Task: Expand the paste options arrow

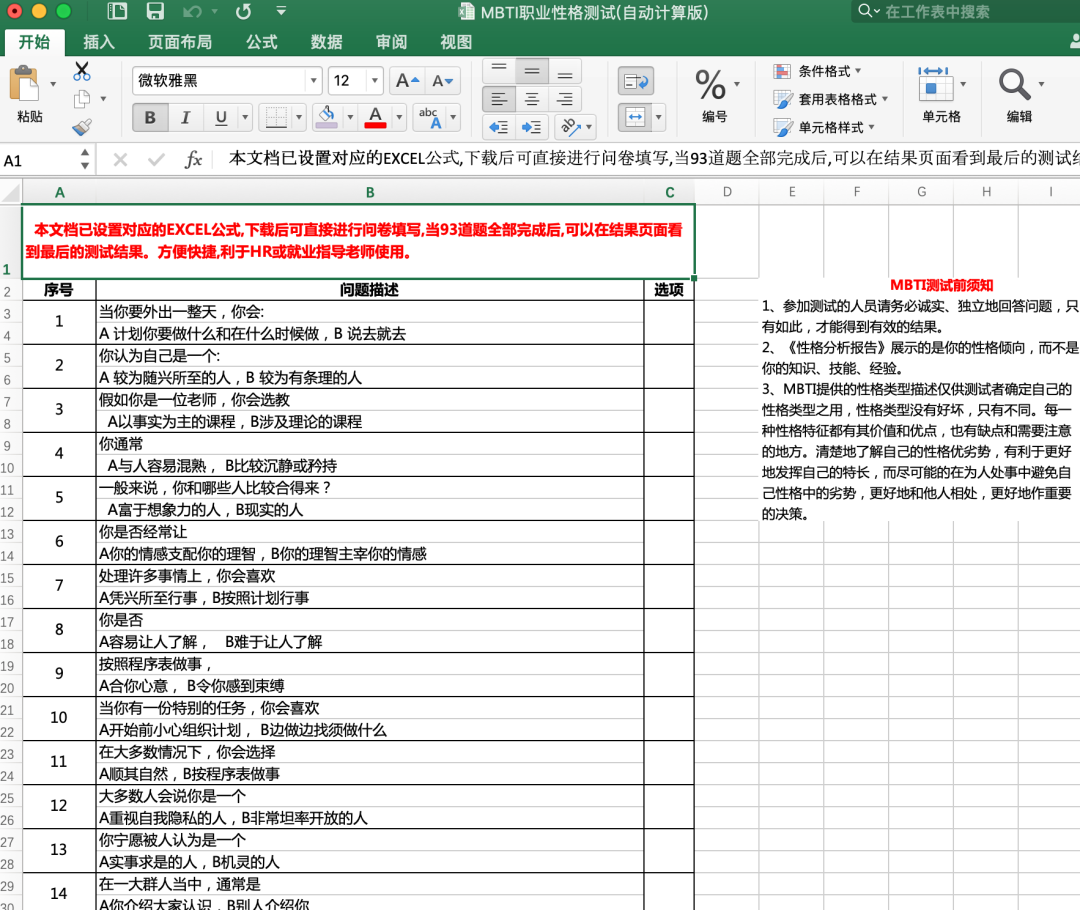Action: (53, 84)
